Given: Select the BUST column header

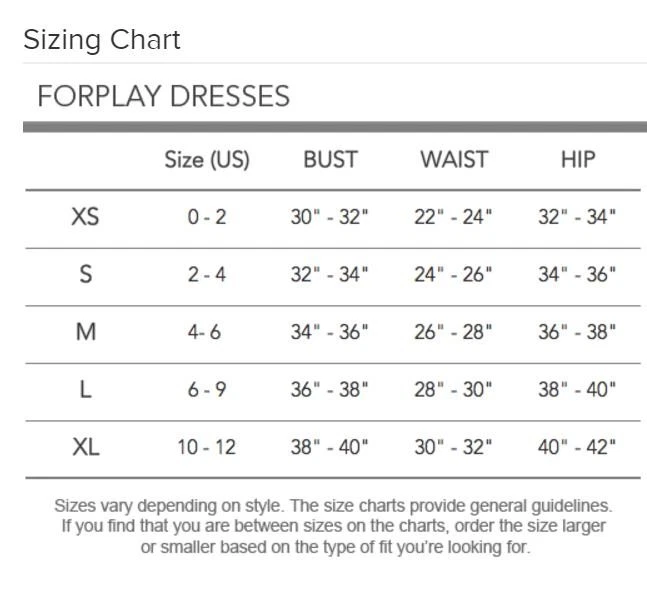Looking at the screenshot, I should tap(330, 160).
